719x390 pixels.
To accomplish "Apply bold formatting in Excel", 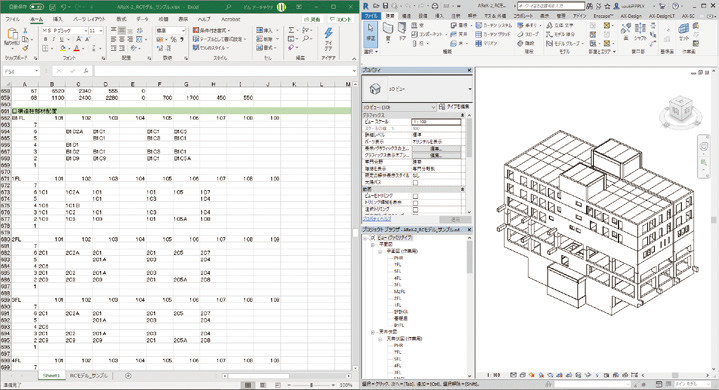I will [45, 39].
